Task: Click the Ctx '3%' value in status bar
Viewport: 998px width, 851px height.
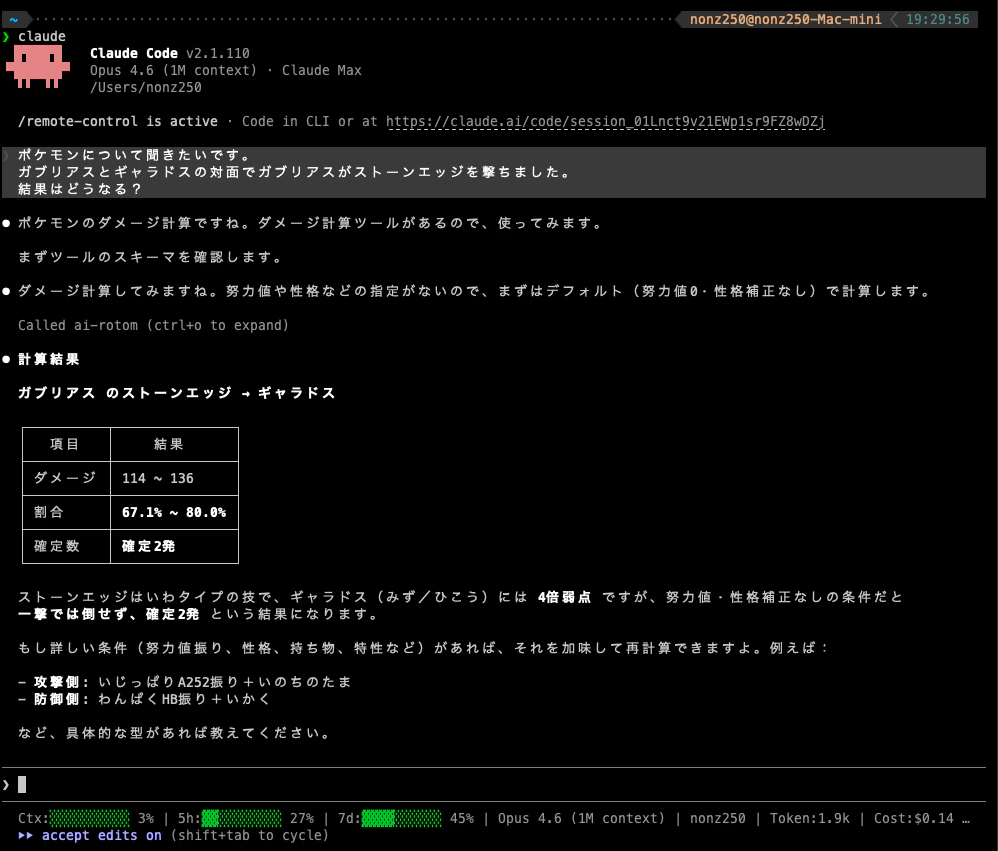Action: (146, 818)
